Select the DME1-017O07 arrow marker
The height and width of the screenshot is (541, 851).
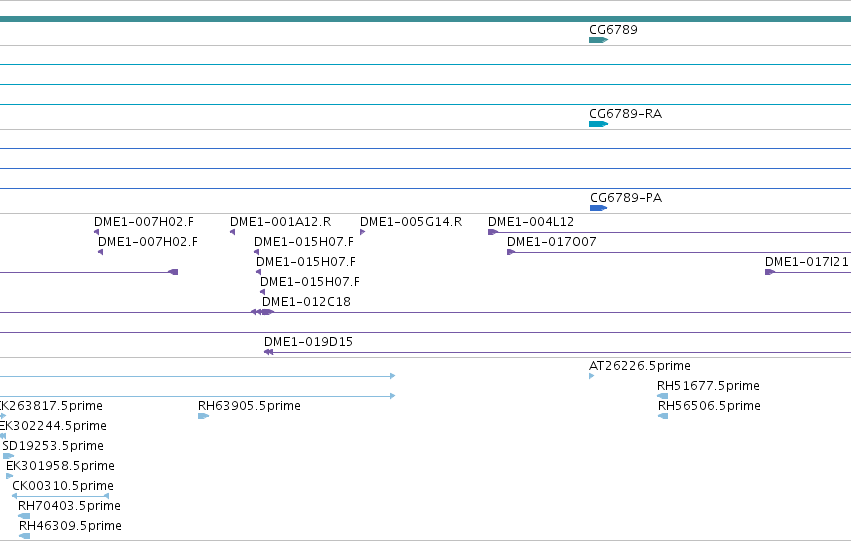pyautogui.click(x=511, y=252)
